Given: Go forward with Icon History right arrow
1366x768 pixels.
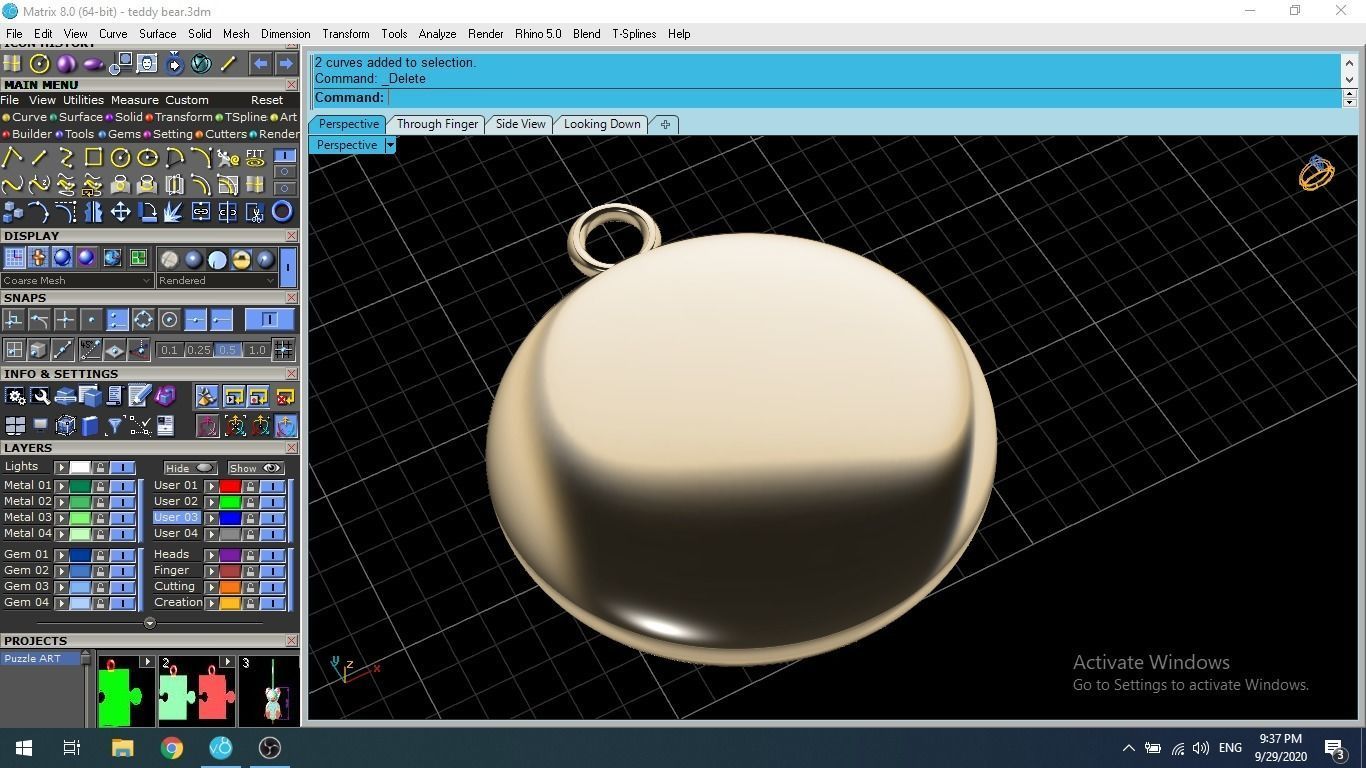Looking at the screenshot, I should pyautogui.click(x=285, y=64).
